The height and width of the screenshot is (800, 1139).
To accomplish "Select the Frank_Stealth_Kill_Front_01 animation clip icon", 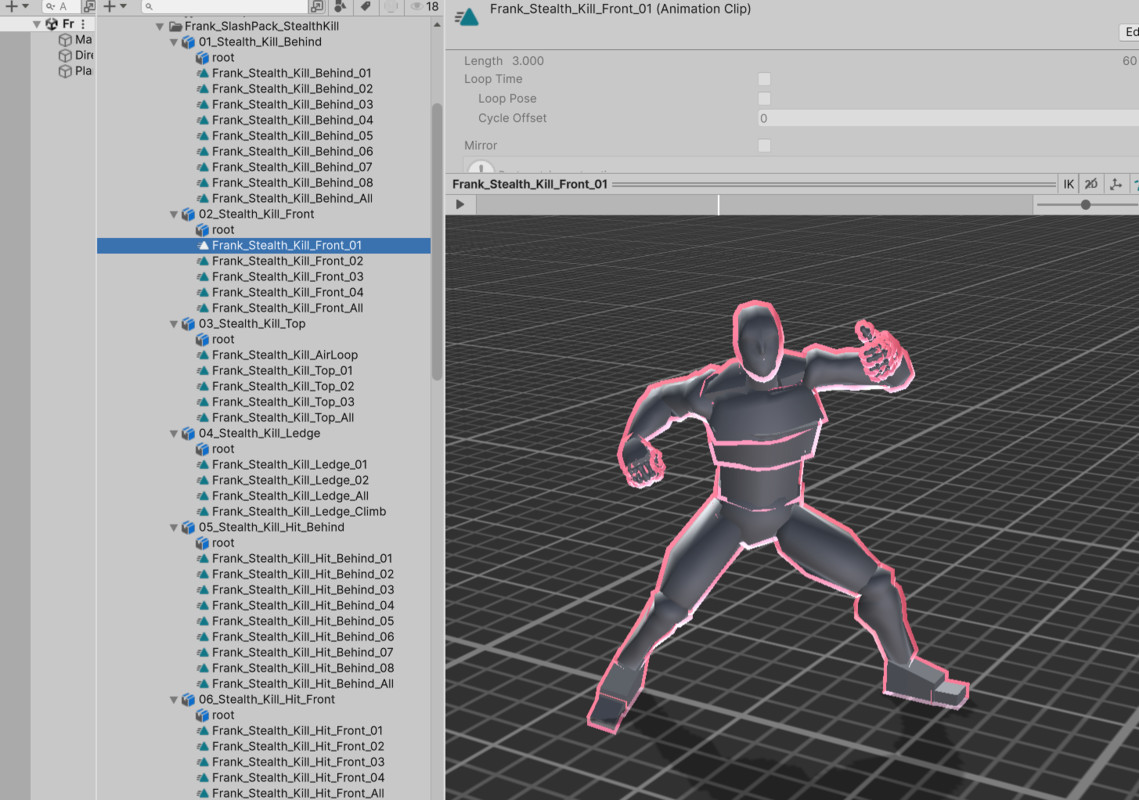I will [x=204, y=245].
